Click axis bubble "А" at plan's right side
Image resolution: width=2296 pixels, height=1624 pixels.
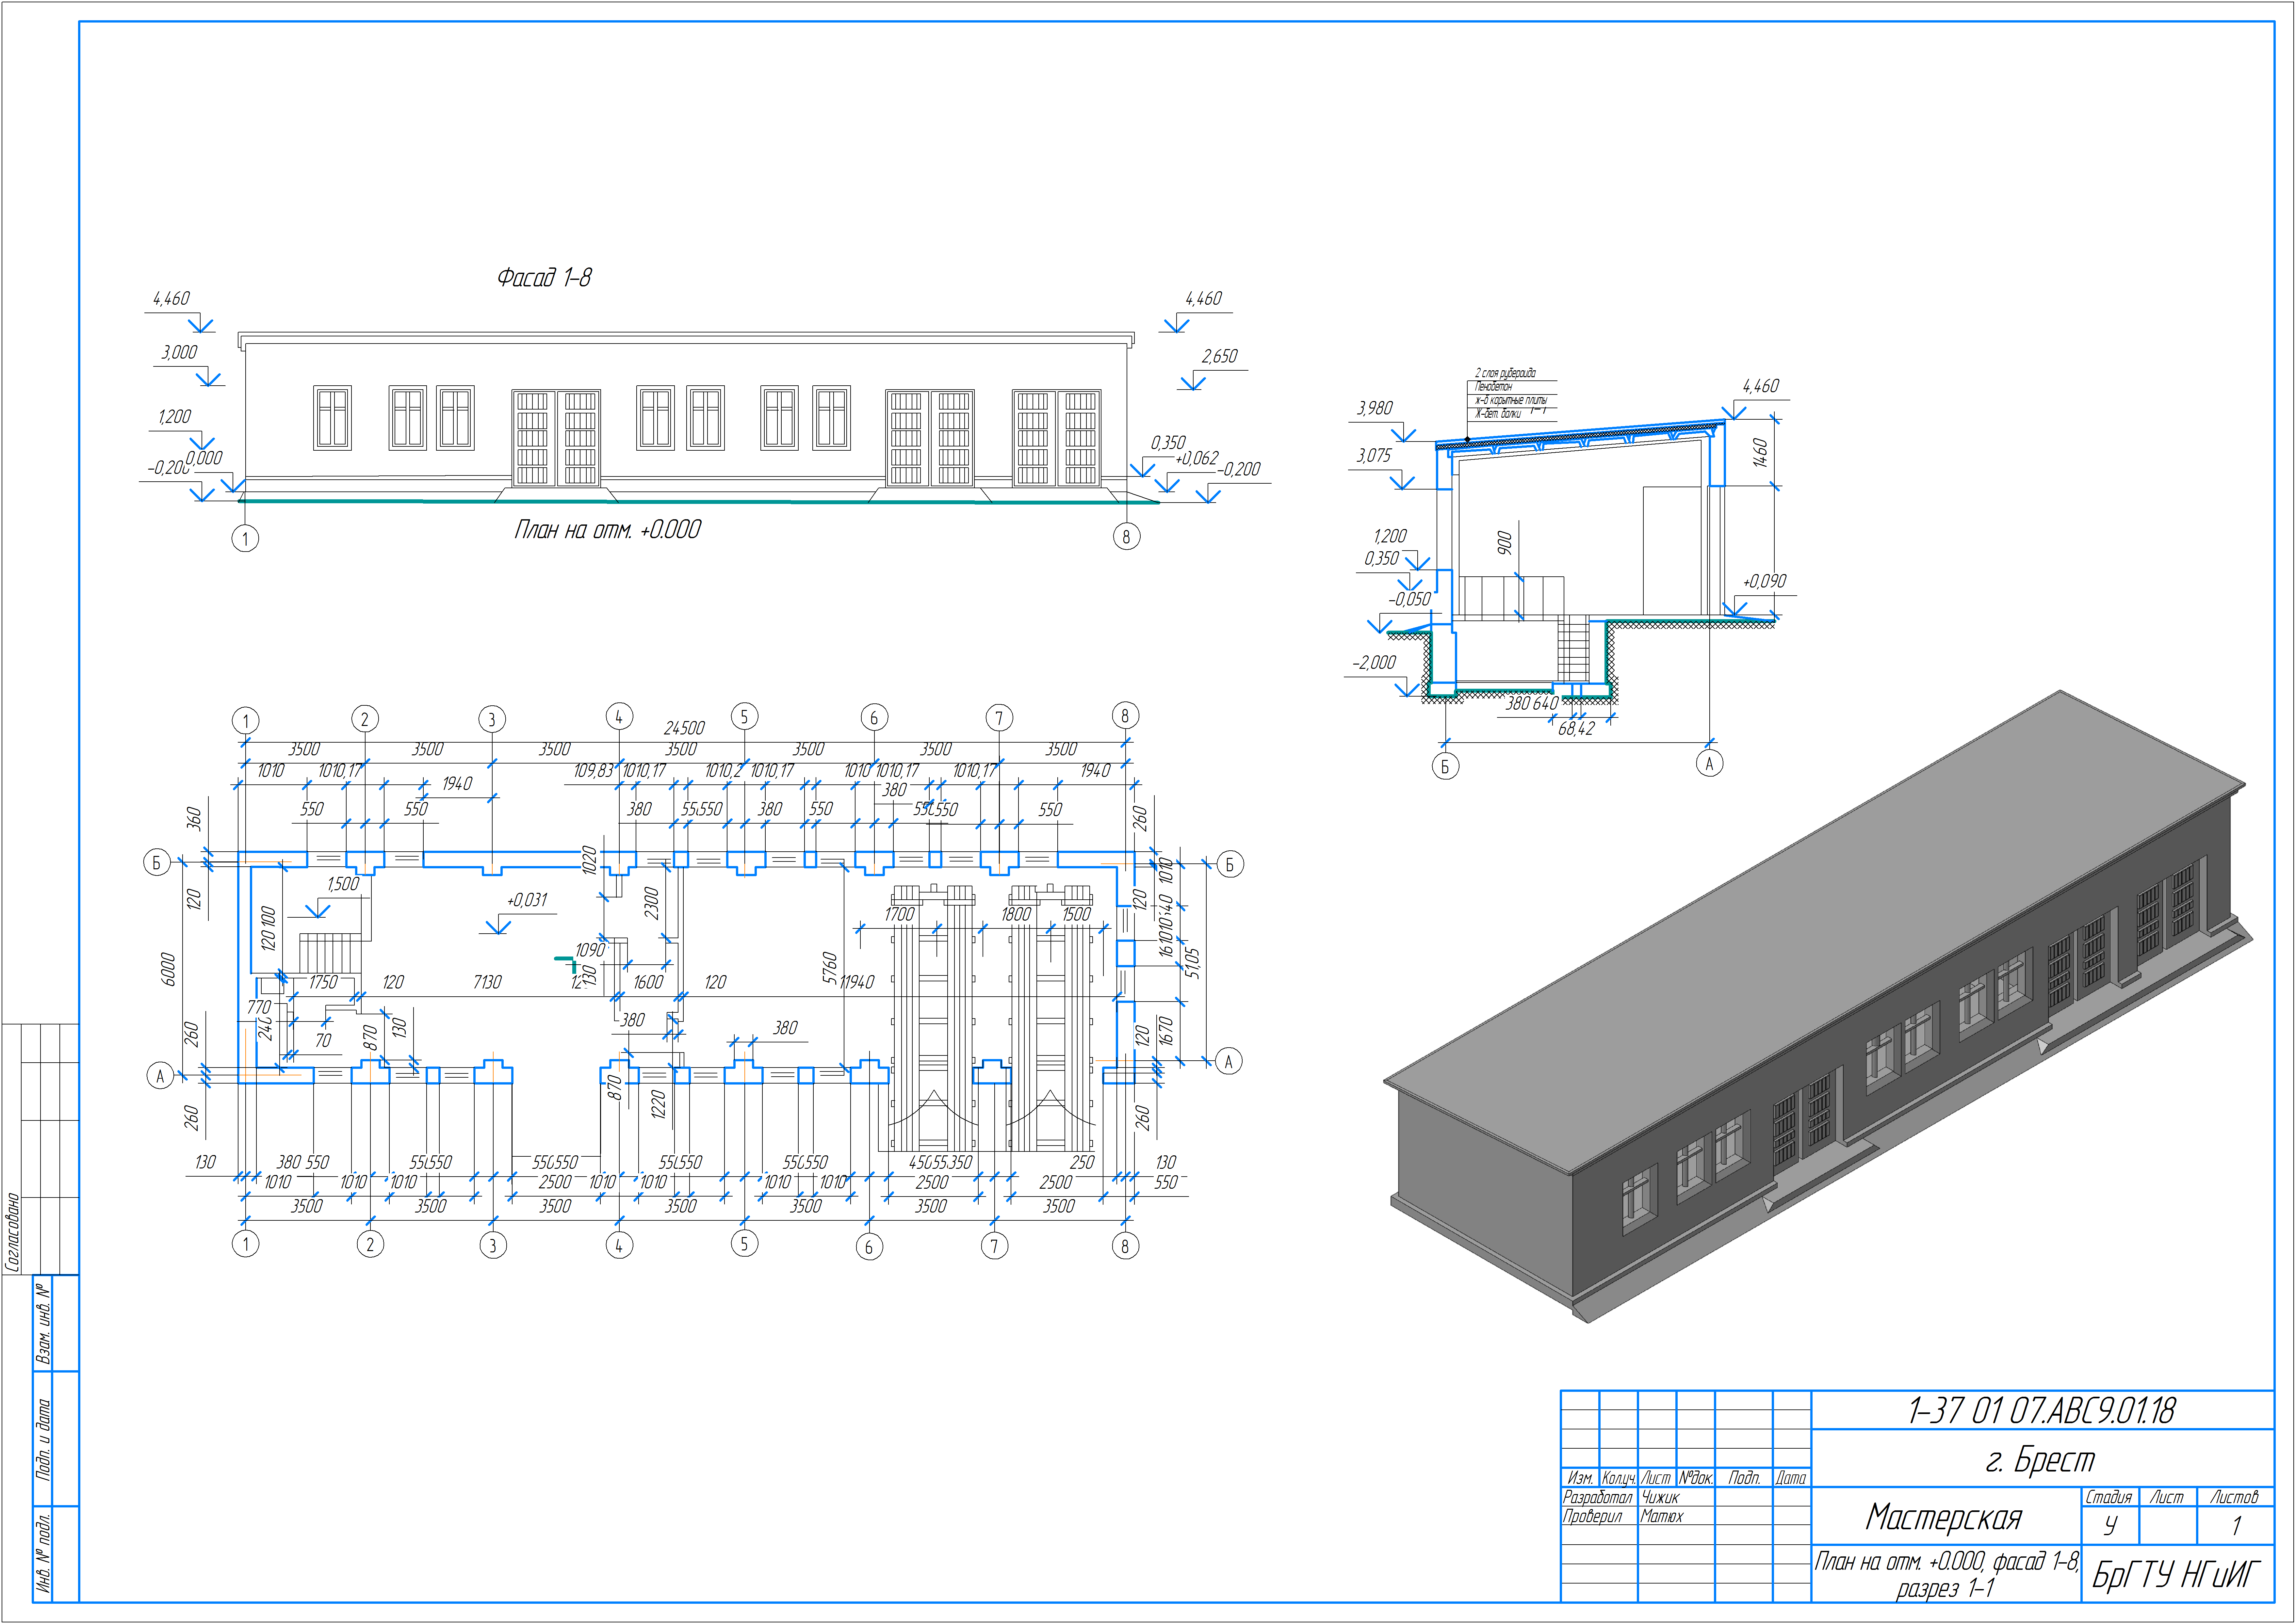(1229, 1061)
